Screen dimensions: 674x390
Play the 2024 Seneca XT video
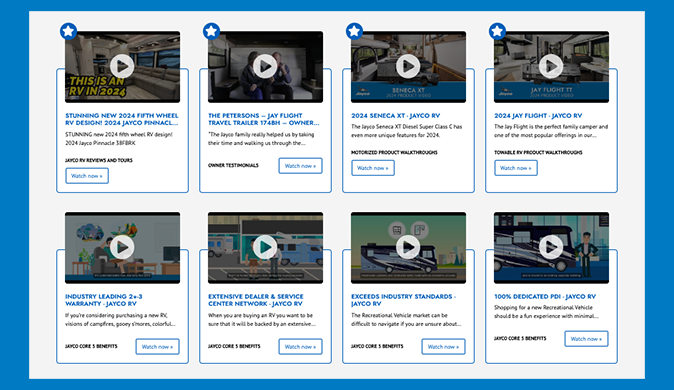click(x=408, y=66)
